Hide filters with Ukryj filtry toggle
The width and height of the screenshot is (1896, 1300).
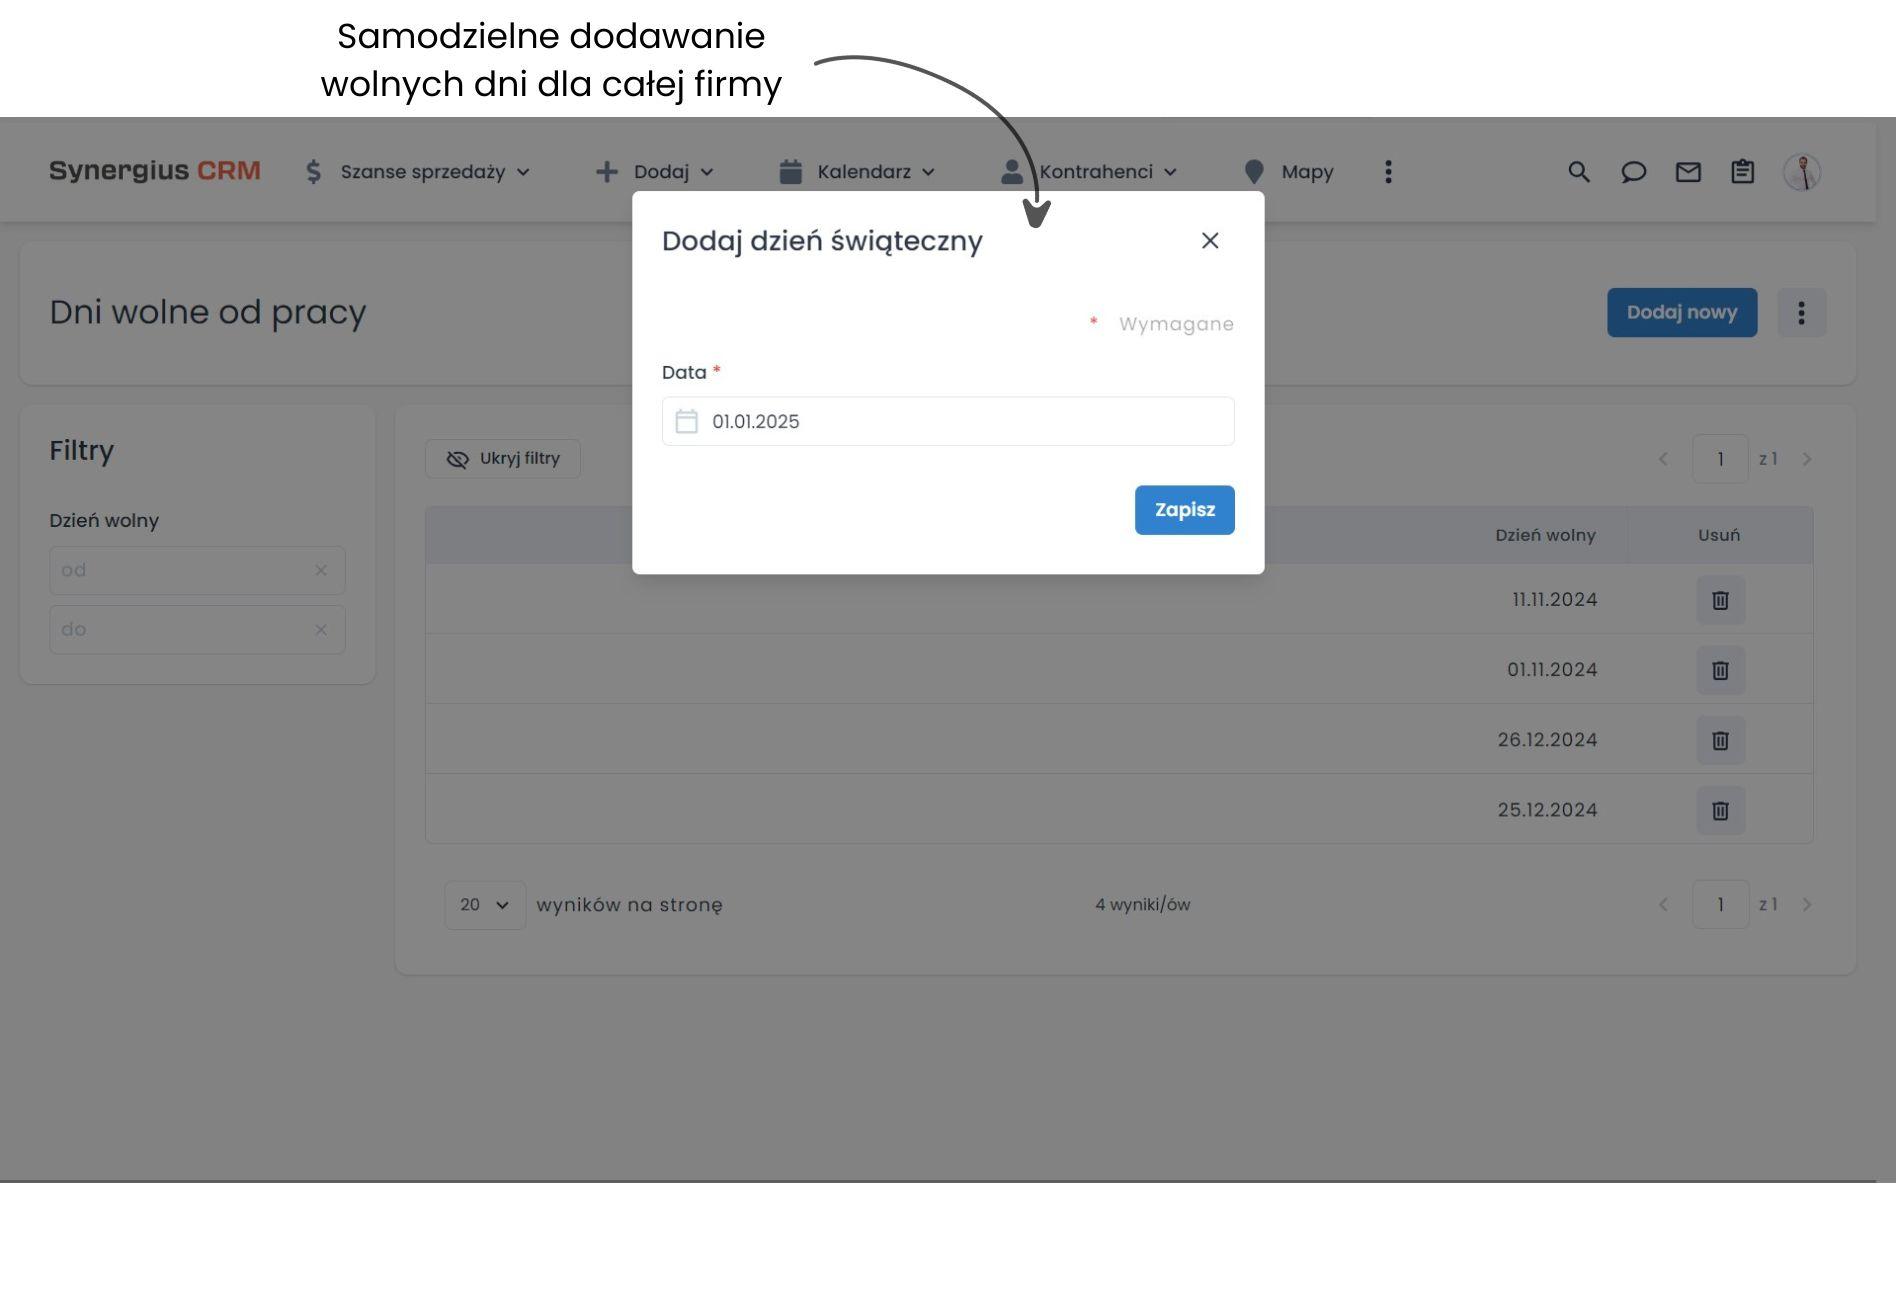pos(502,459)
